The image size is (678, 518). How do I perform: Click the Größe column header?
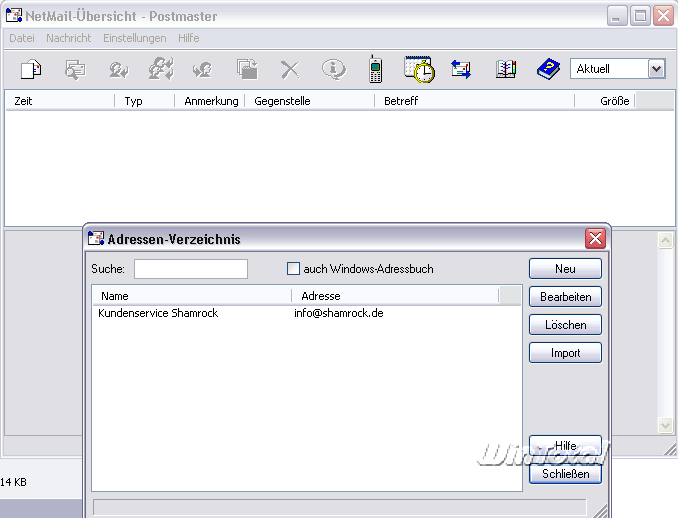click(605, 101)
